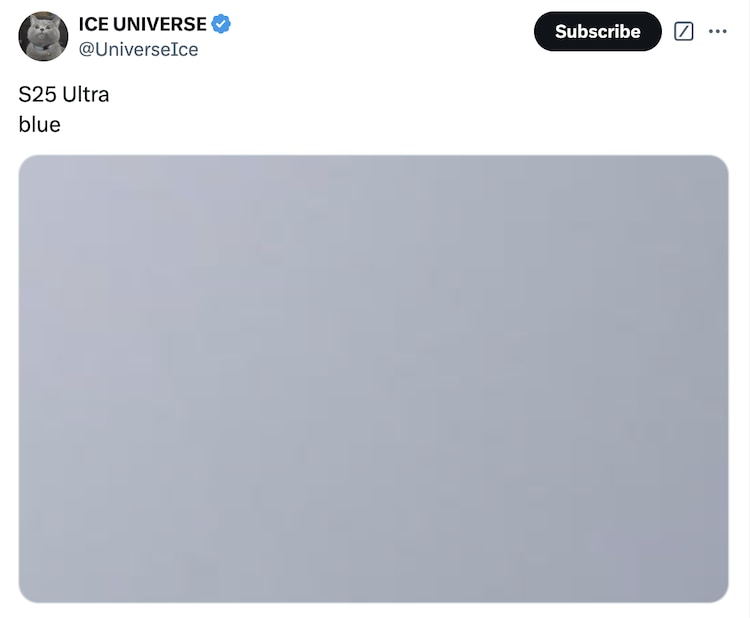The height and width of the screenshot is (618, 750).
Task: Visit the @UniverseIce handle link
Action: (138, 49)
